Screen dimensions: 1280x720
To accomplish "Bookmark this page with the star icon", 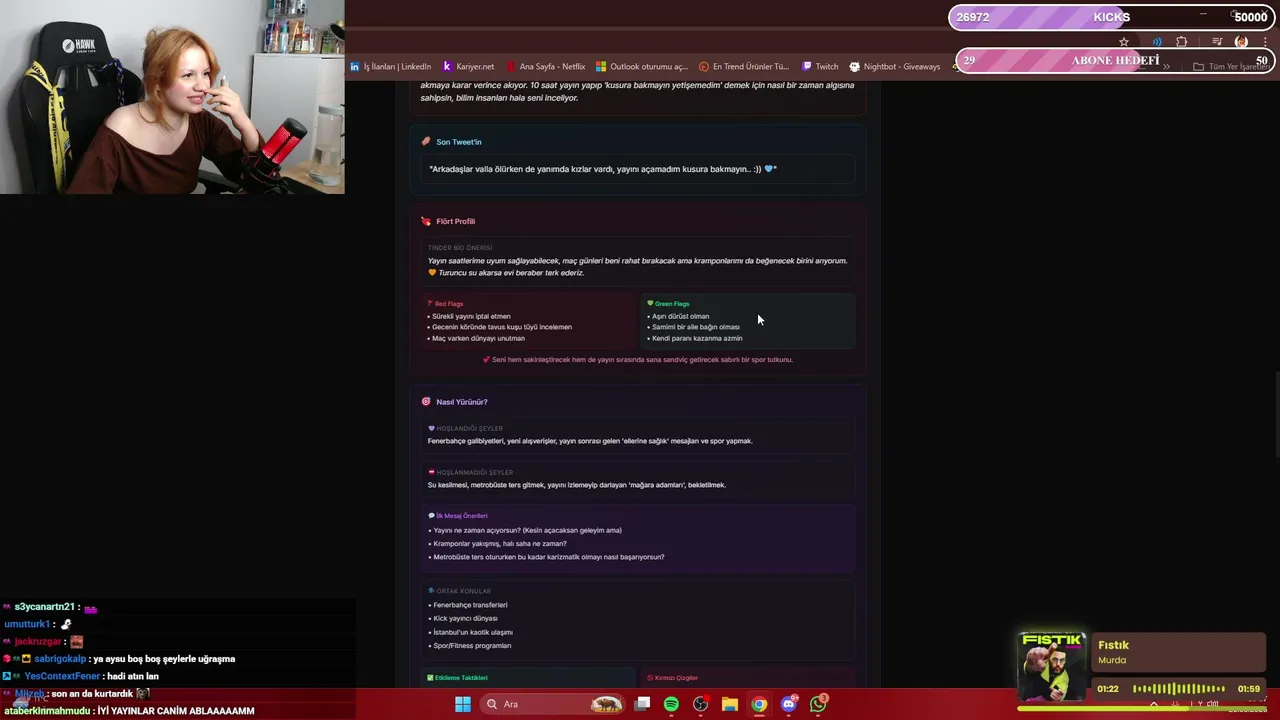I will [1124, 42].
